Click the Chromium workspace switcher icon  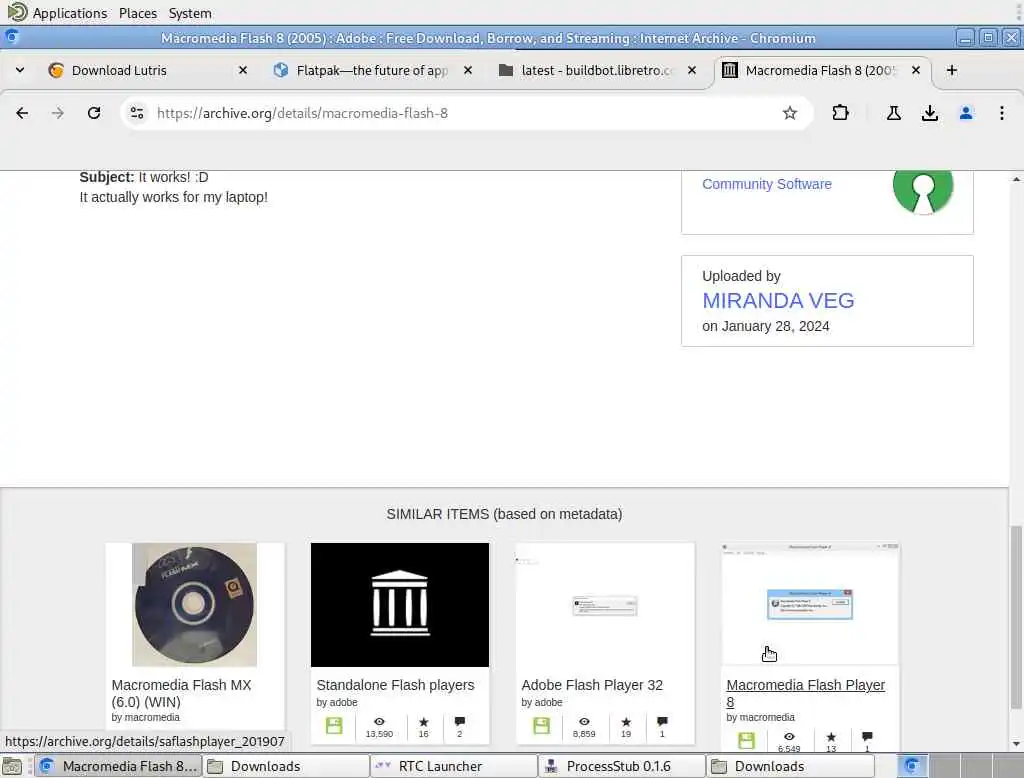tap(912, 766)
